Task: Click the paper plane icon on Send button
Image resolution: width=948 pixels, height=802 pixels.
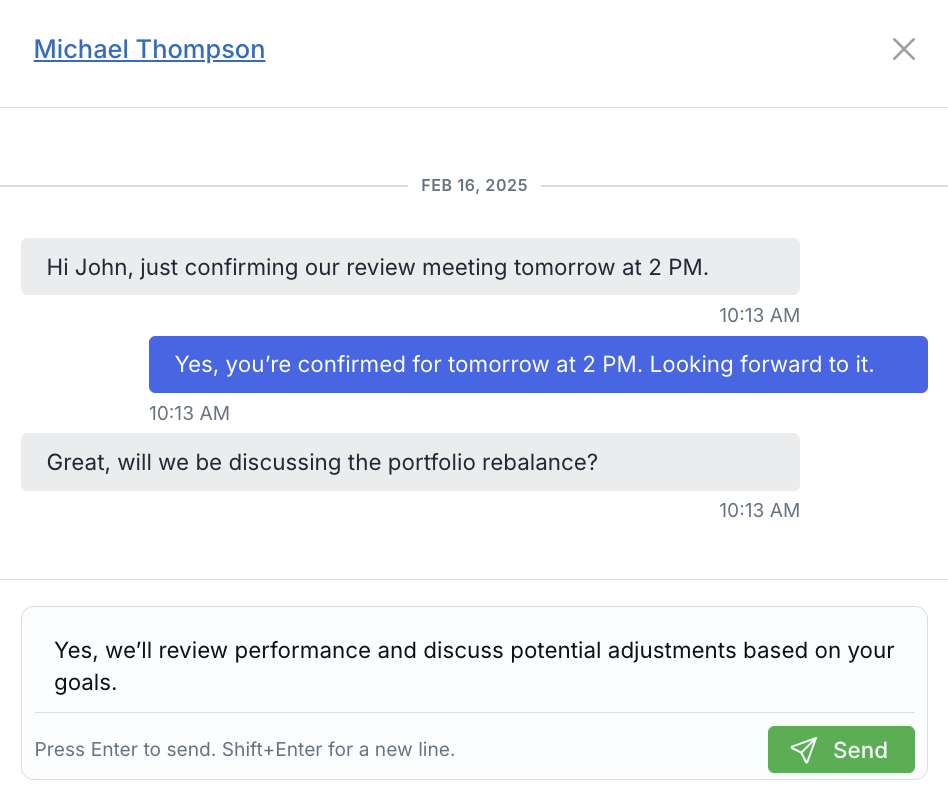Action: pos(804,749)
